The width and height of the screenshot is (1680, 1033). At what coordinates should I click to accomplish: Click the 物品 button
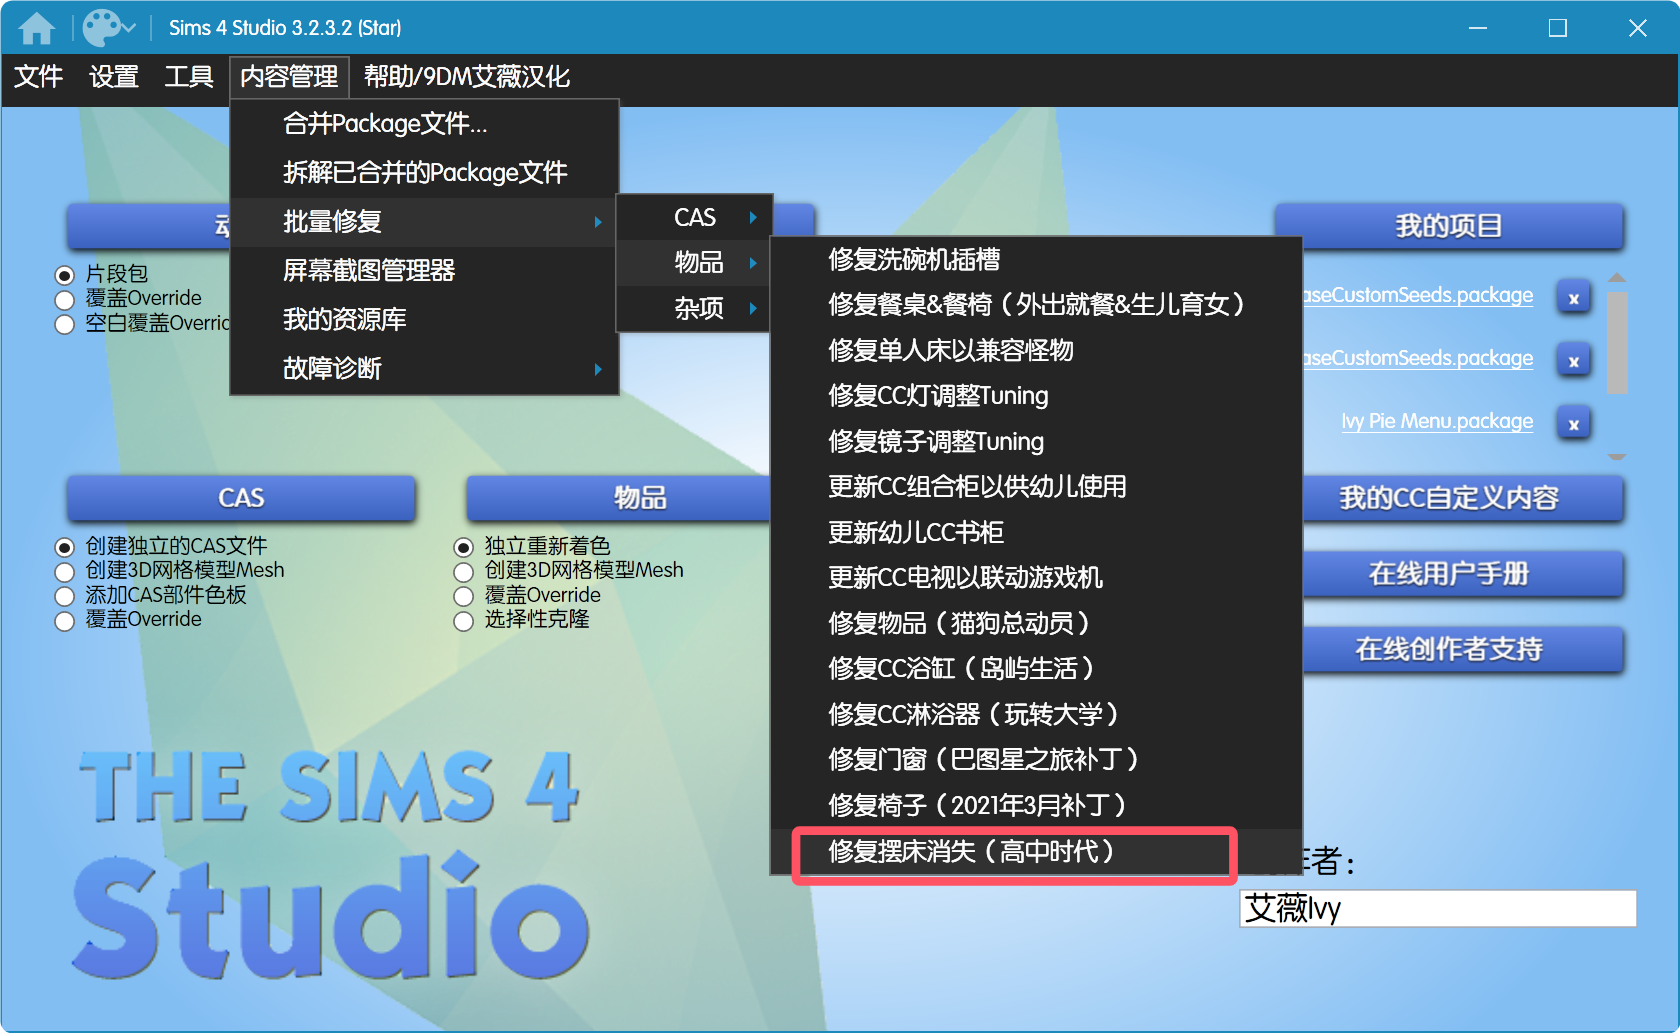pyautogui.click(x=619, y=498)
